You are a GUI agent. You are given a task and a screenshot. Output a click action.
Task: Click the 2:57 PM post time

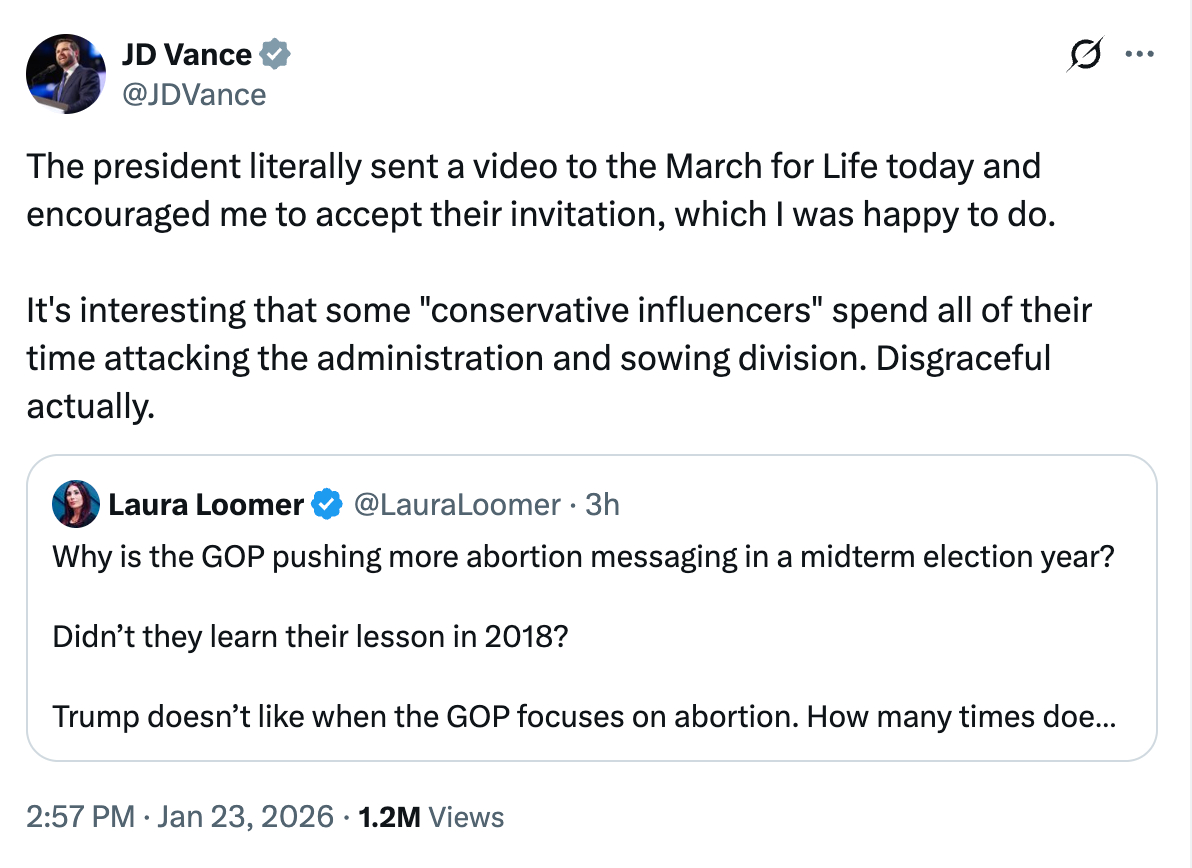[x=80, y=817]
